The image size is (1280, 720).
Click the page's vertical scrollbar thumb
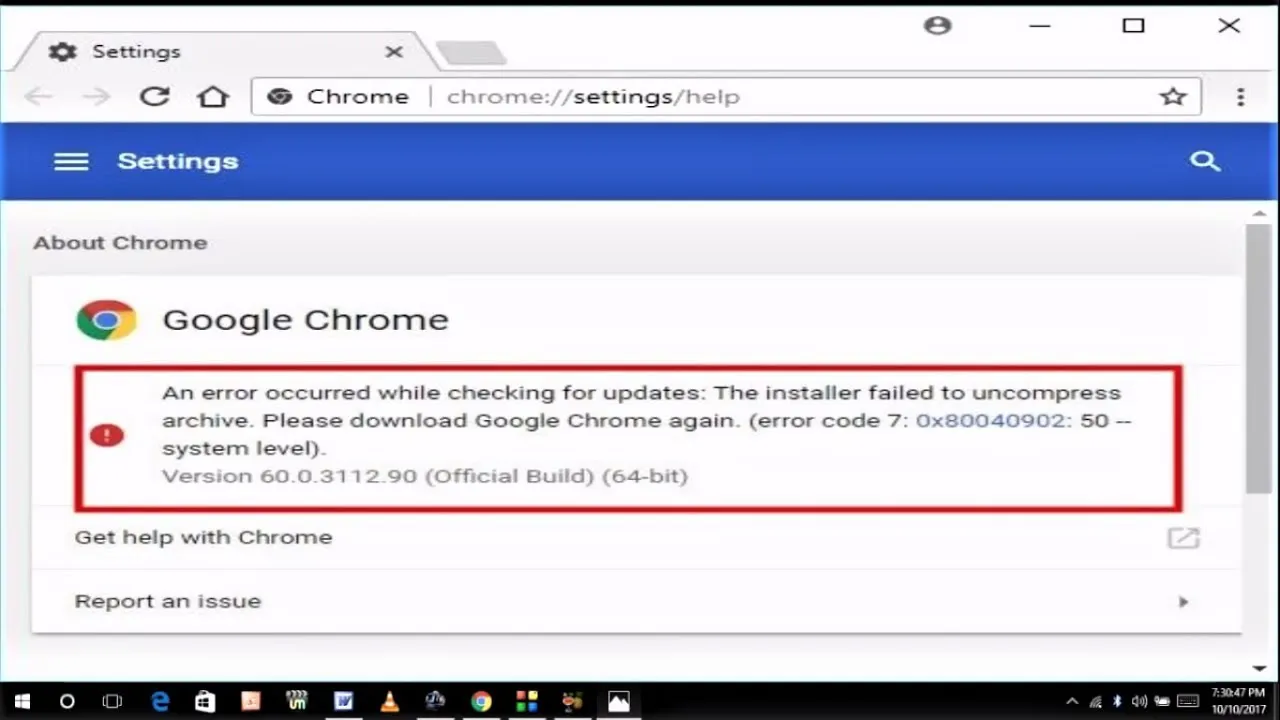[x=1258, y=358]
